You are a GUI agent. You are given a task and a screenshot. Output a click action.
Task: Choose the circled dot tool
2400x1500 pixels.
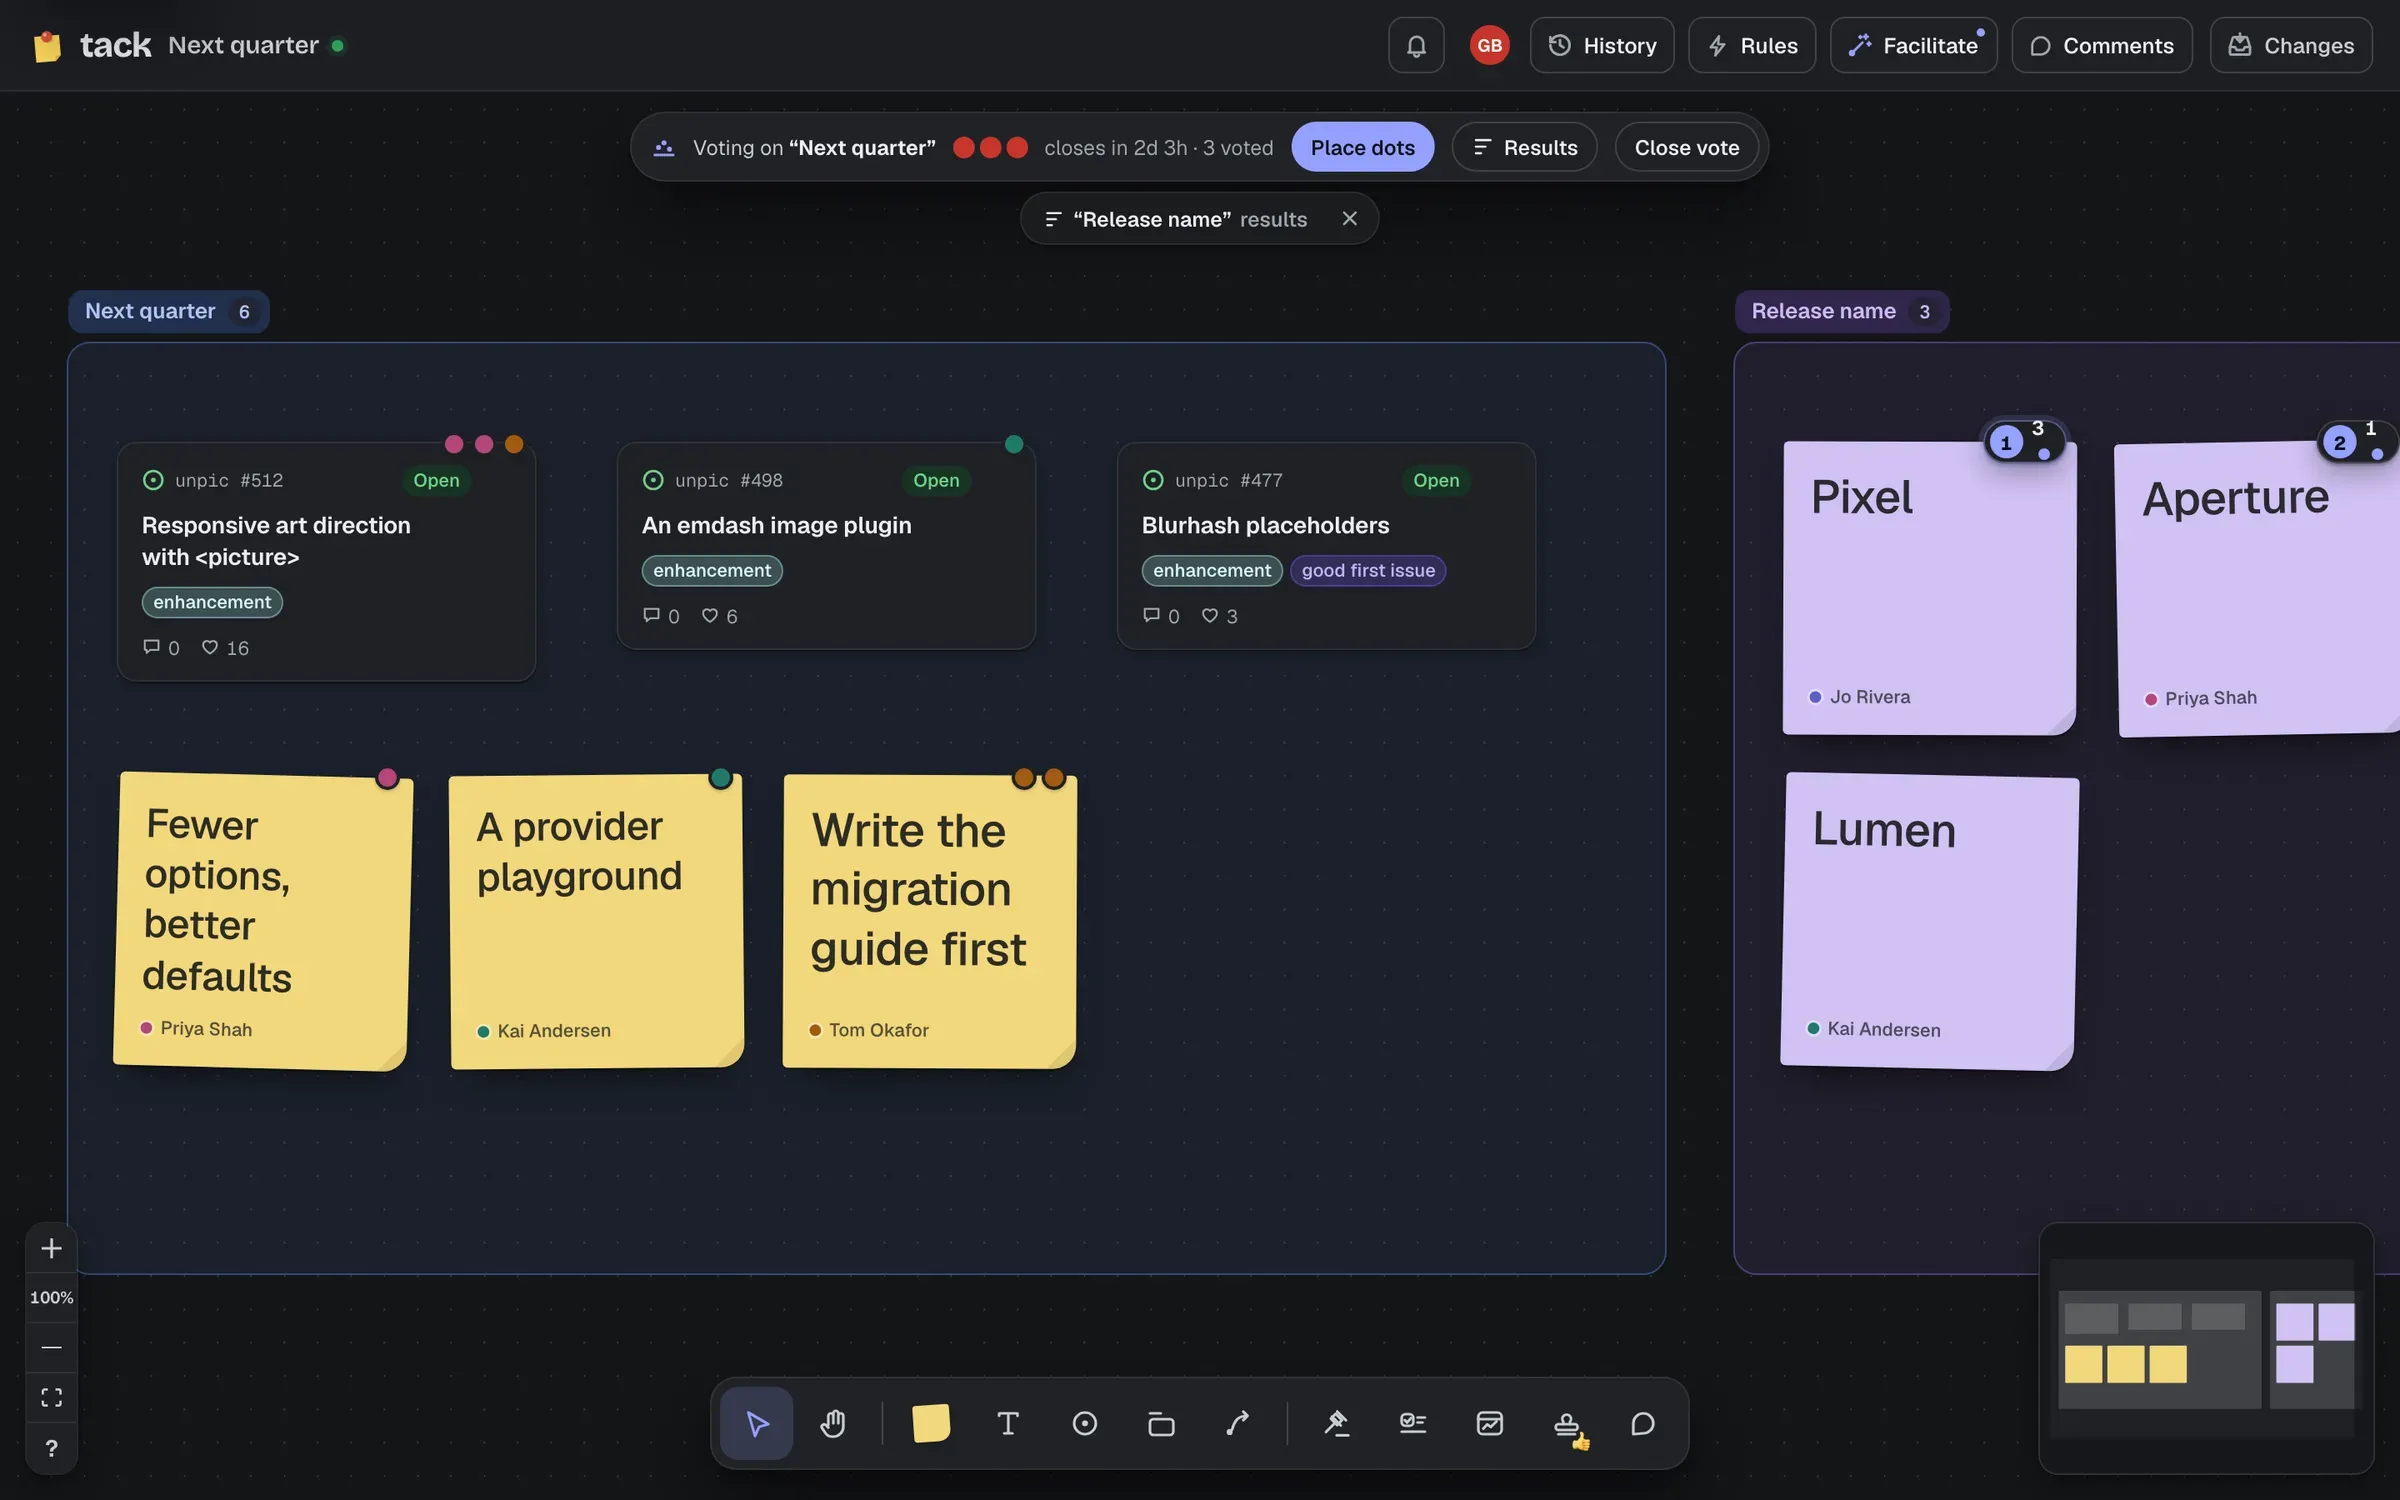coord(1084,1422)
